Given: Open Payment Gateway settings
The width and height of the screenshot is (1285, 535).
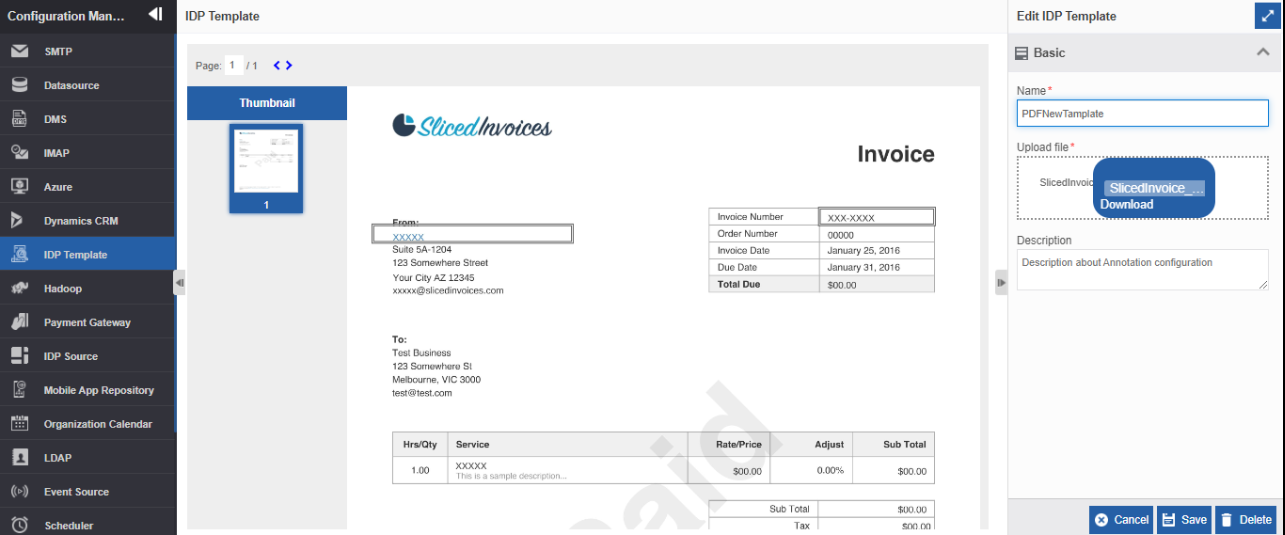Looking at the screenshot, I should (x=88, y=322).
